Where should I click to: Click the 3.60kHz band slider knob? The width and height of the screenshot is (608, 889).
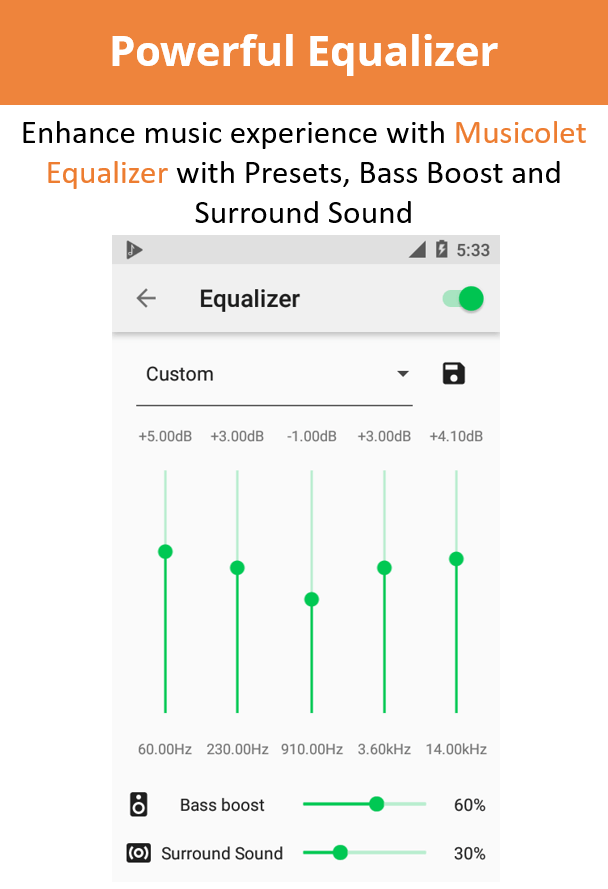point(384,568)
